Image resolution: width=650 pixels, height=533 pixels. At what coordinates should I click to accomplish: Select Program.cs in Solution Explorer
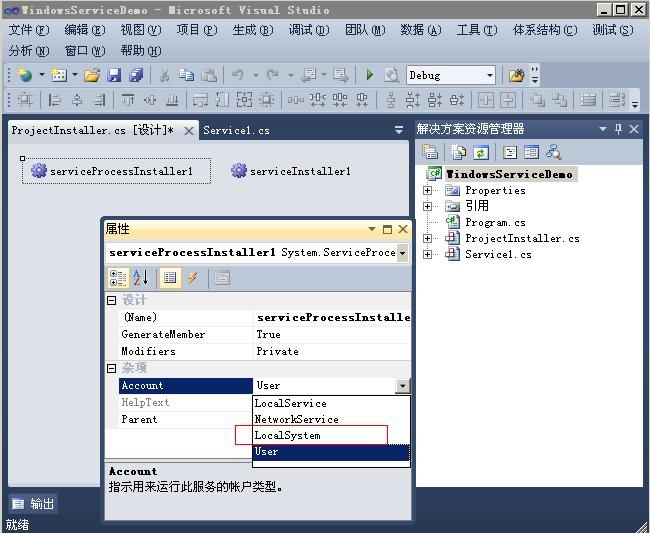coord(495,223)
